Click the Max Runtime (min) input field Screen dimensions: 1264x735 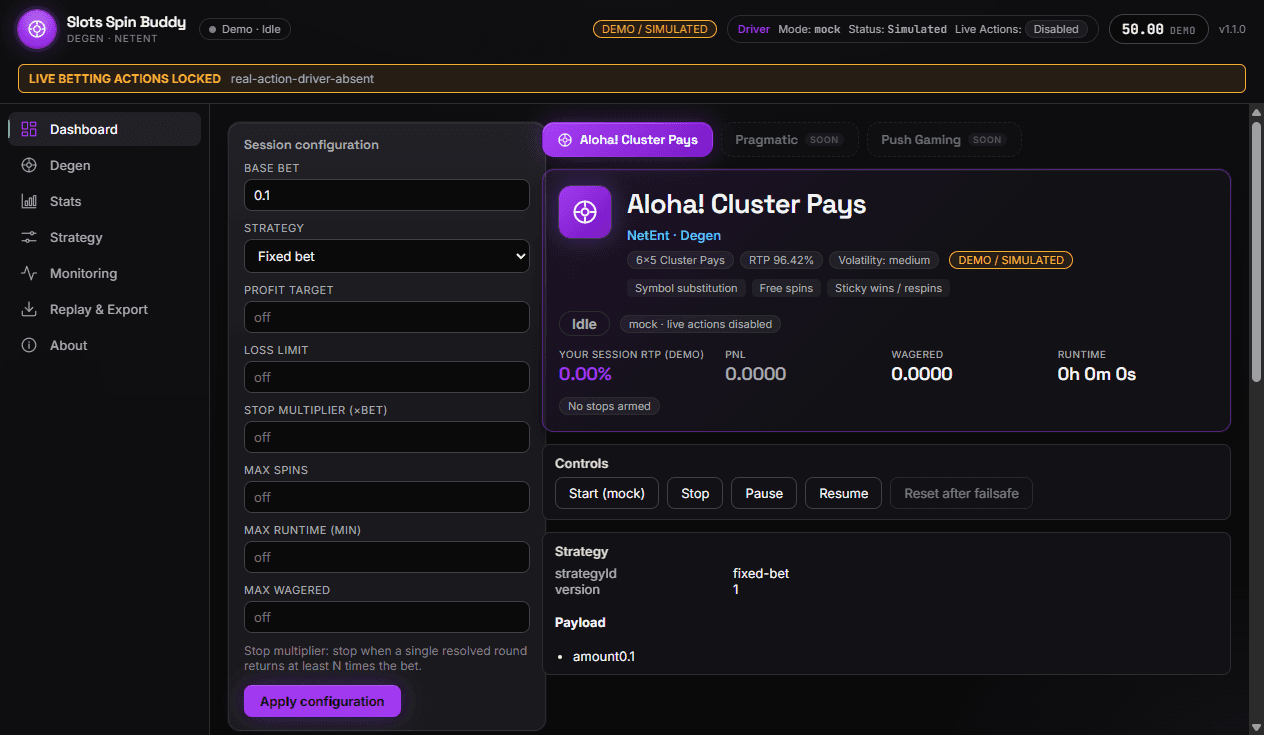point(387,557)
